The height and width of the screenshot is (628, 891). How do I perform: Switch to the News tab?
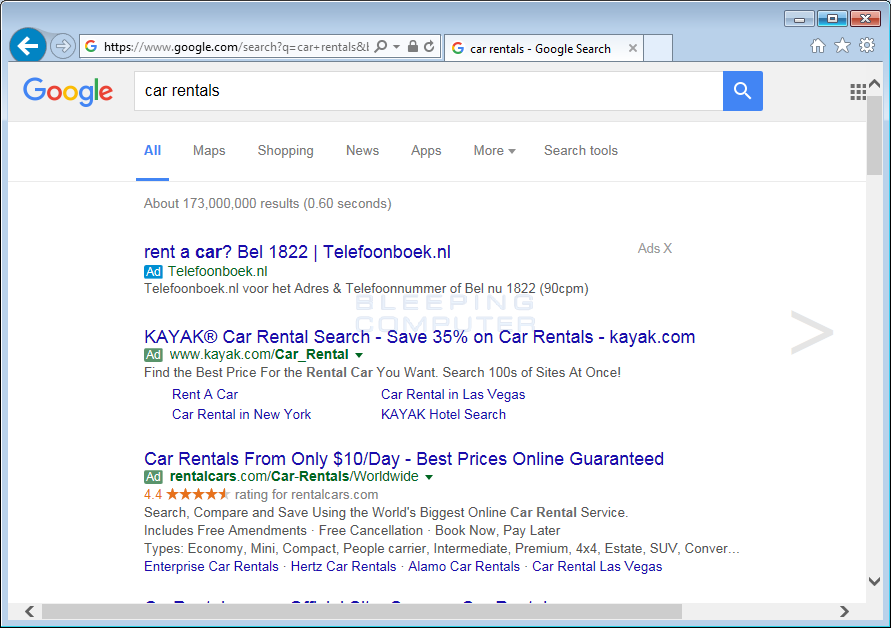363,151
